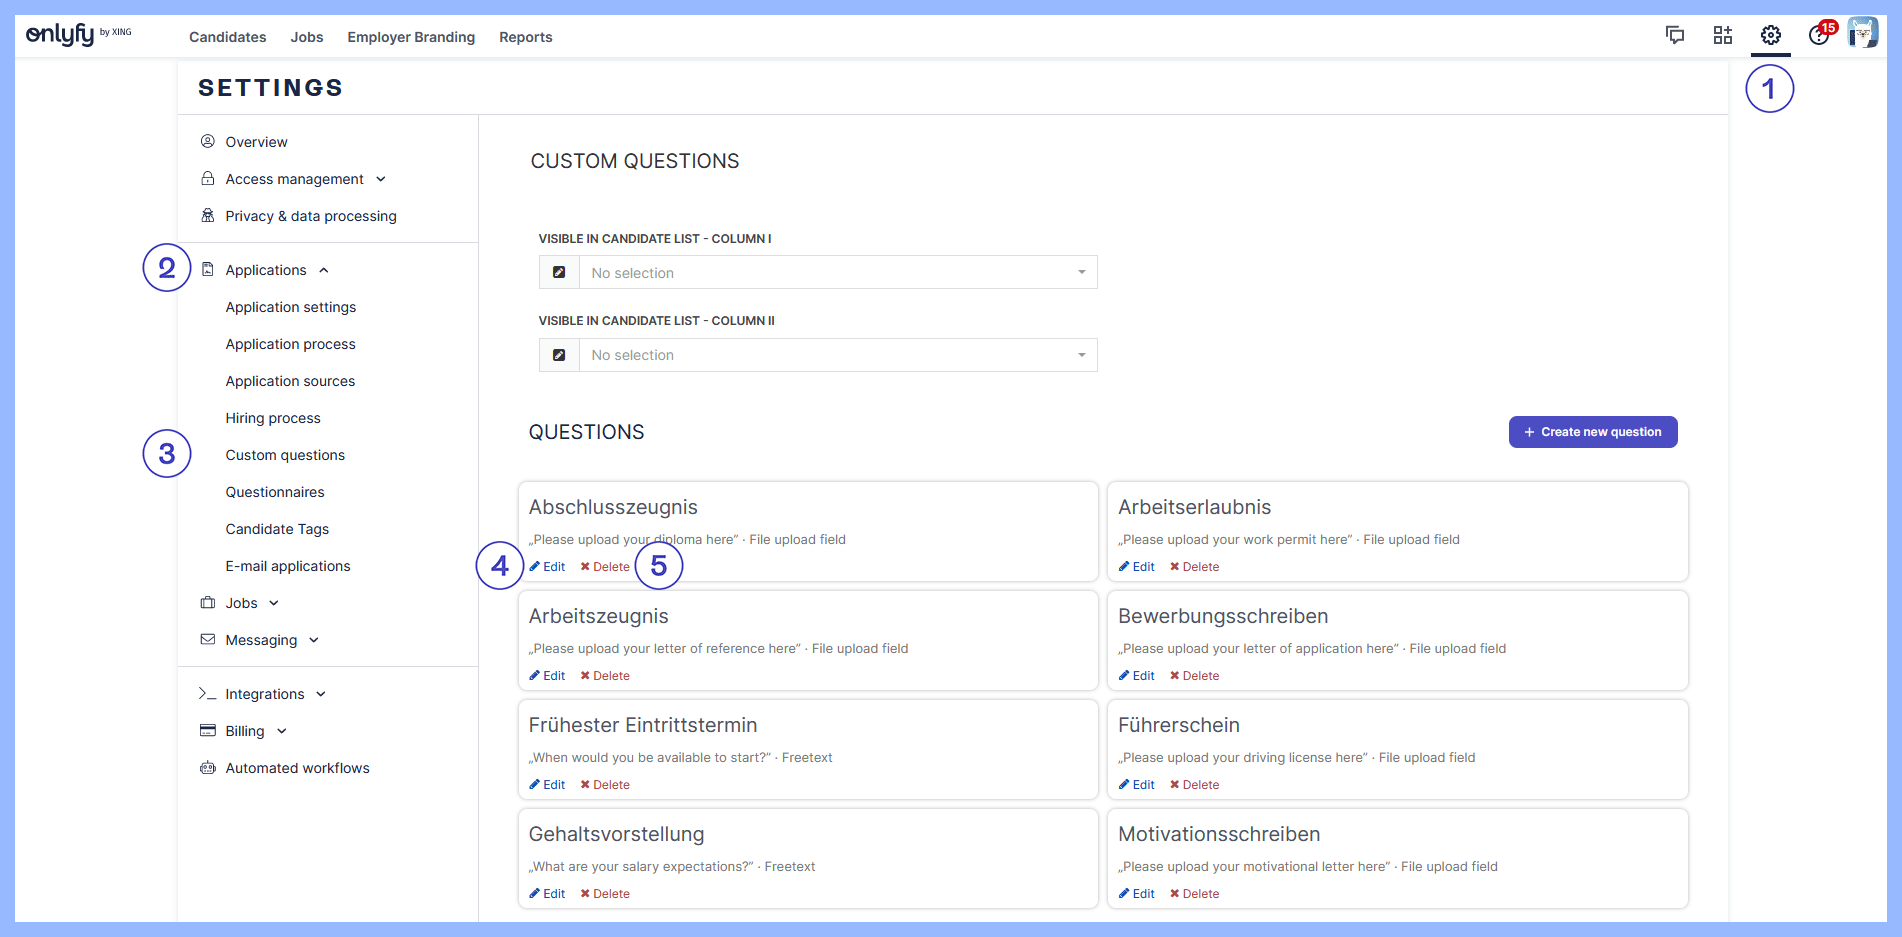Expand Access management in the sidebar
Viewport: 1902px width, 937px height.
click(x=294, y=179)
